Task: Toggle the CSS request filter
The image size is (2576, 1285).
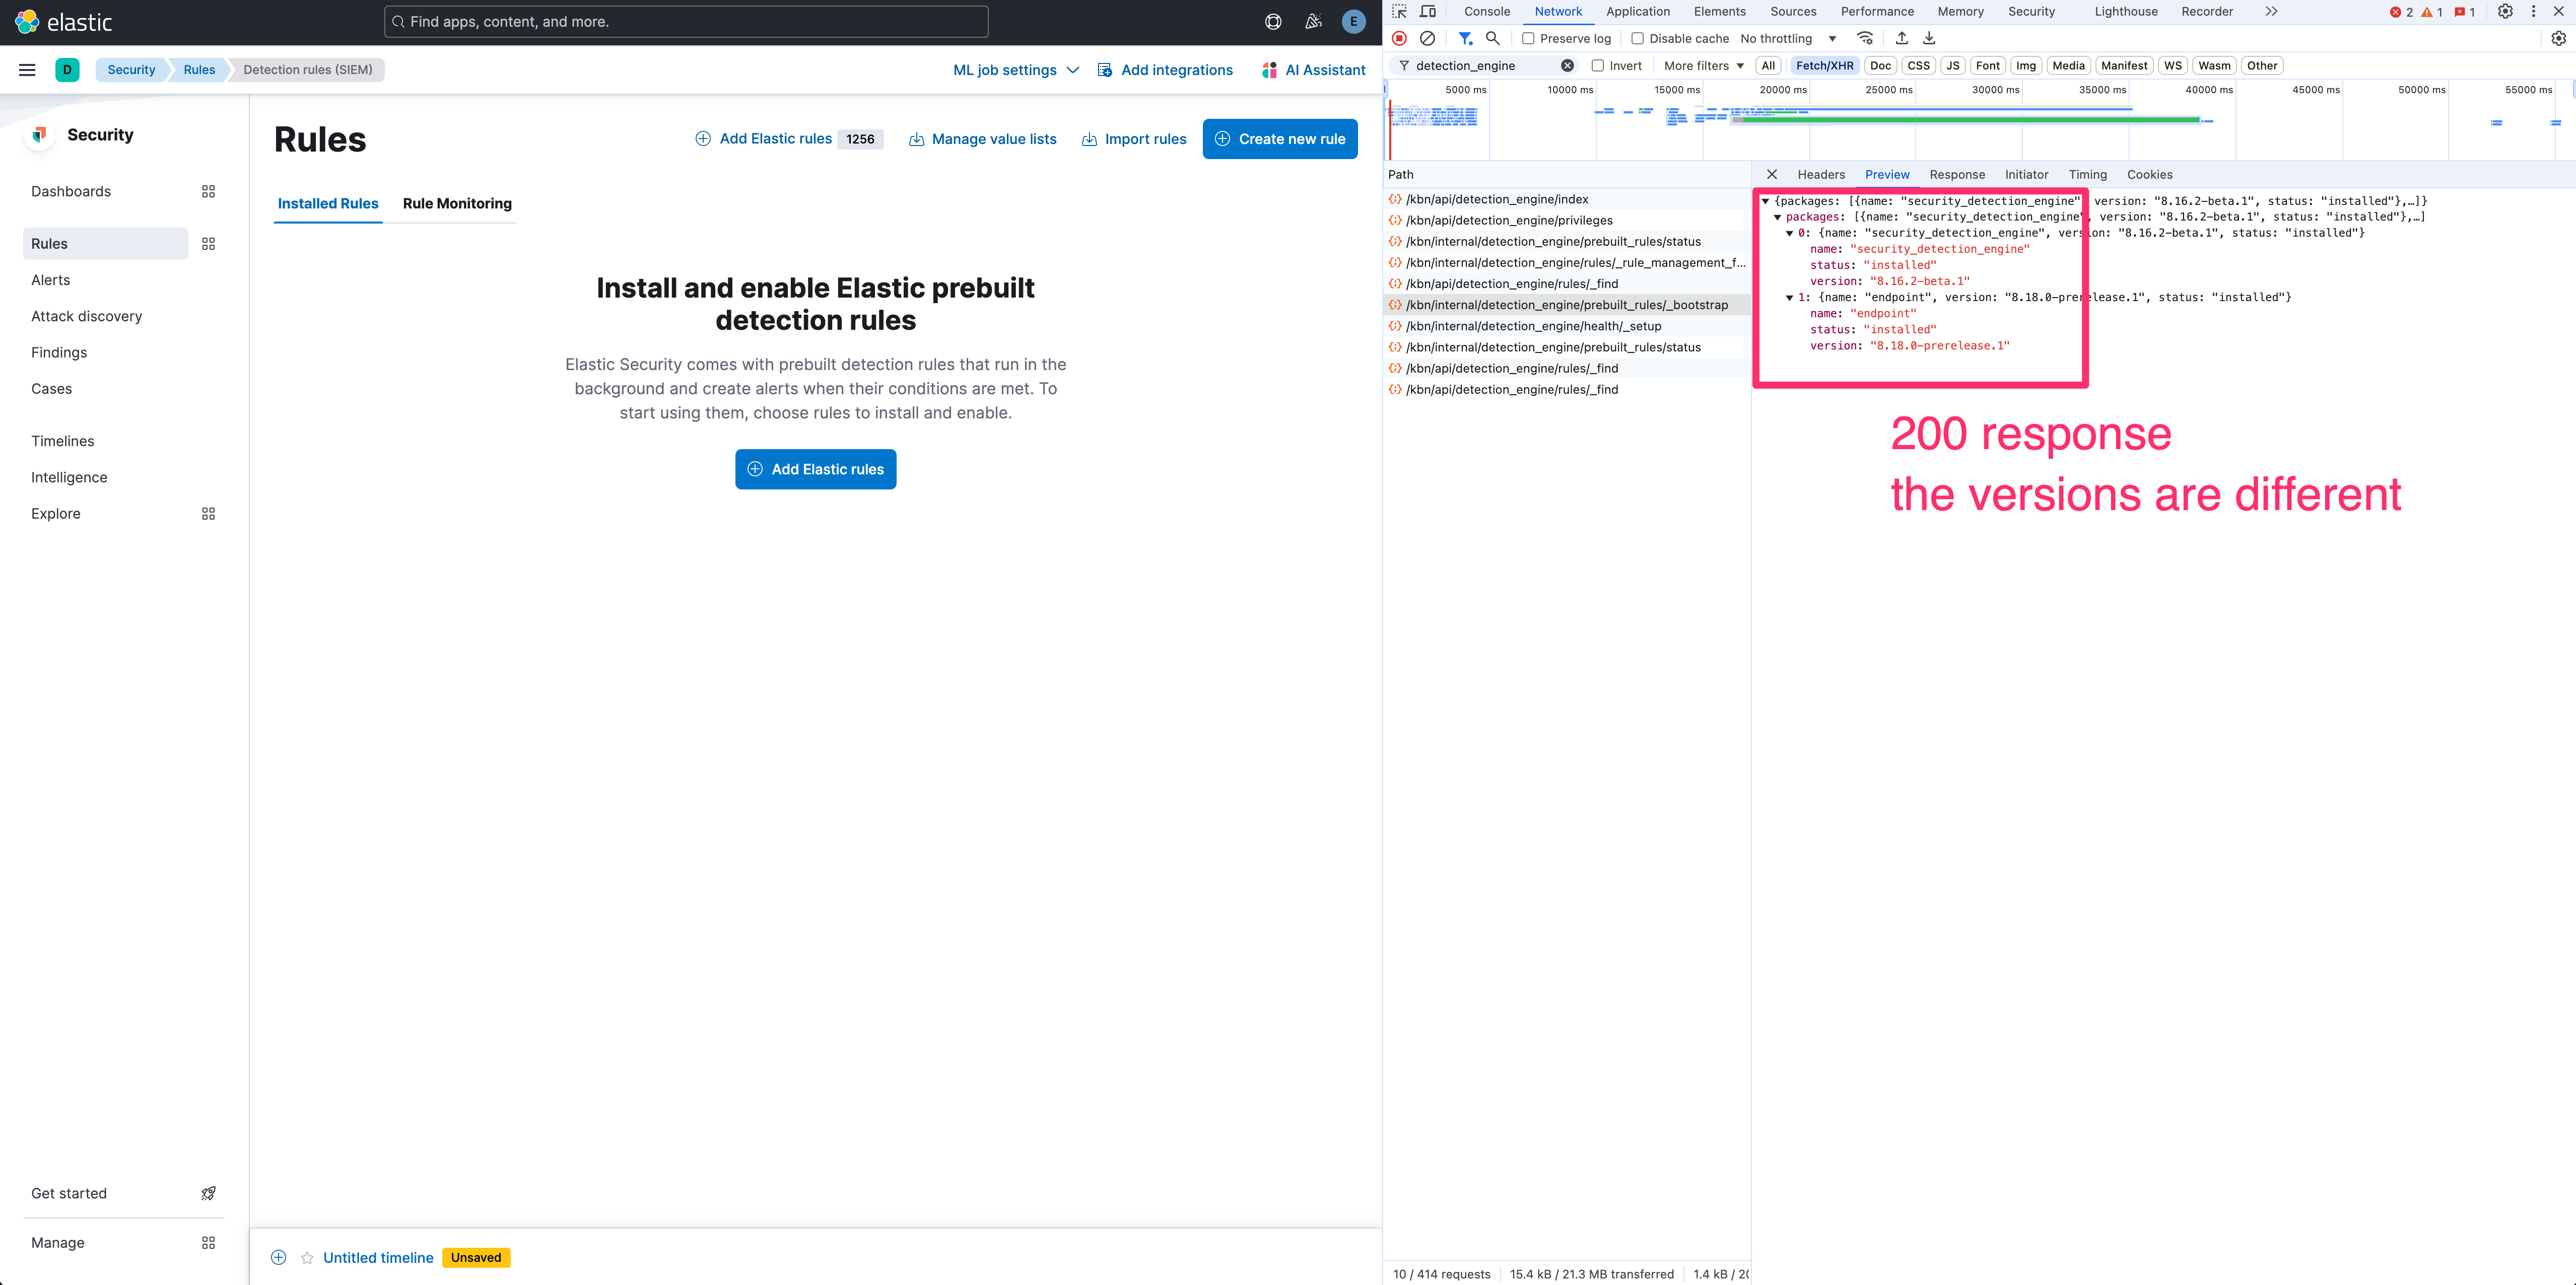Action: tap(1918, 66)
